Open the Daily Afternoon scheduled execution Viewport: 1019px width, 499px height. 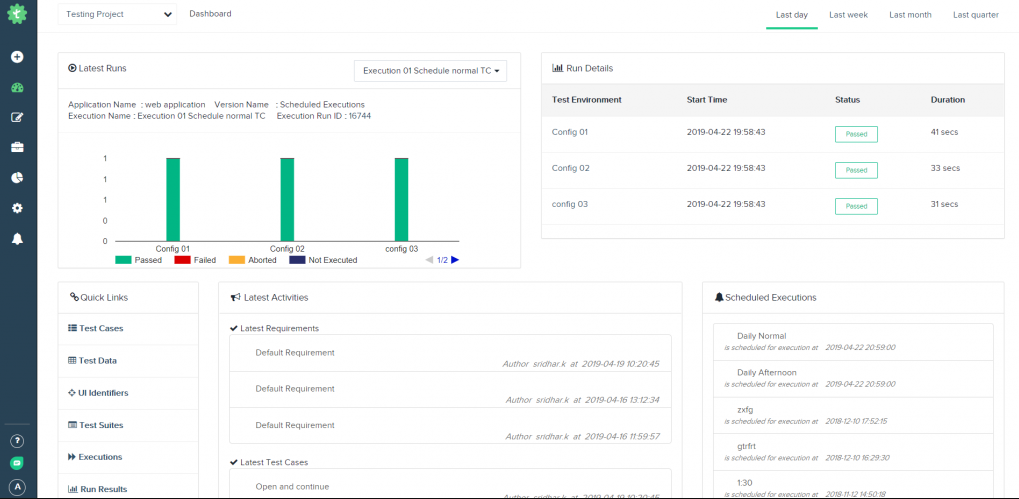pyautogui.click(x=853, y=378)
